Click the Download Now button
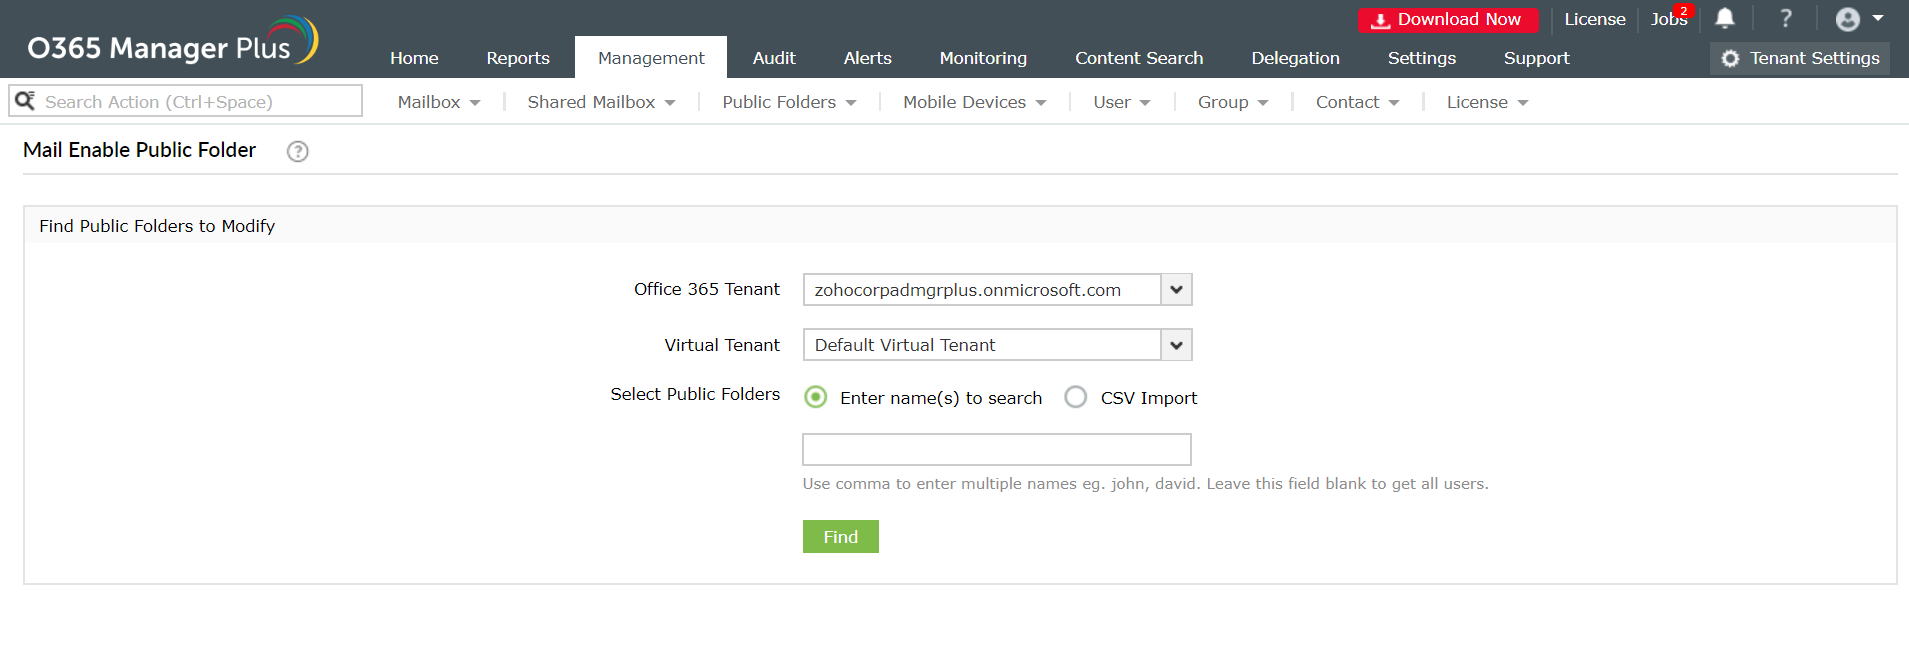1909x672 pixels. tap(1447, 20)
